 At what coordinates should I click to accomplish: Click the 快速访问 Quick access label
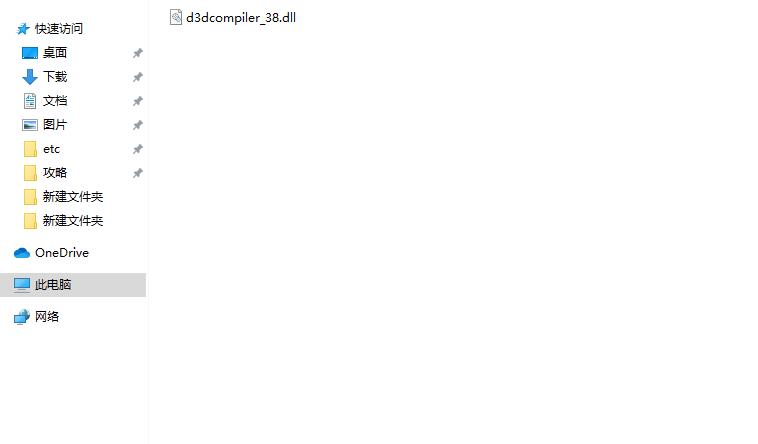coord(58,29)
